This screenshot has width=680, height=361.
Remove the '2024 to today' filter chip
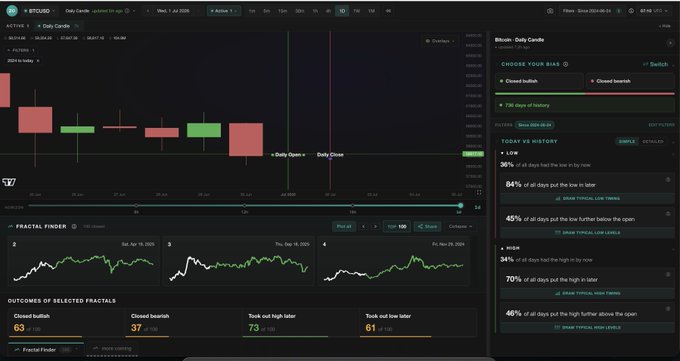click(38, 61)
